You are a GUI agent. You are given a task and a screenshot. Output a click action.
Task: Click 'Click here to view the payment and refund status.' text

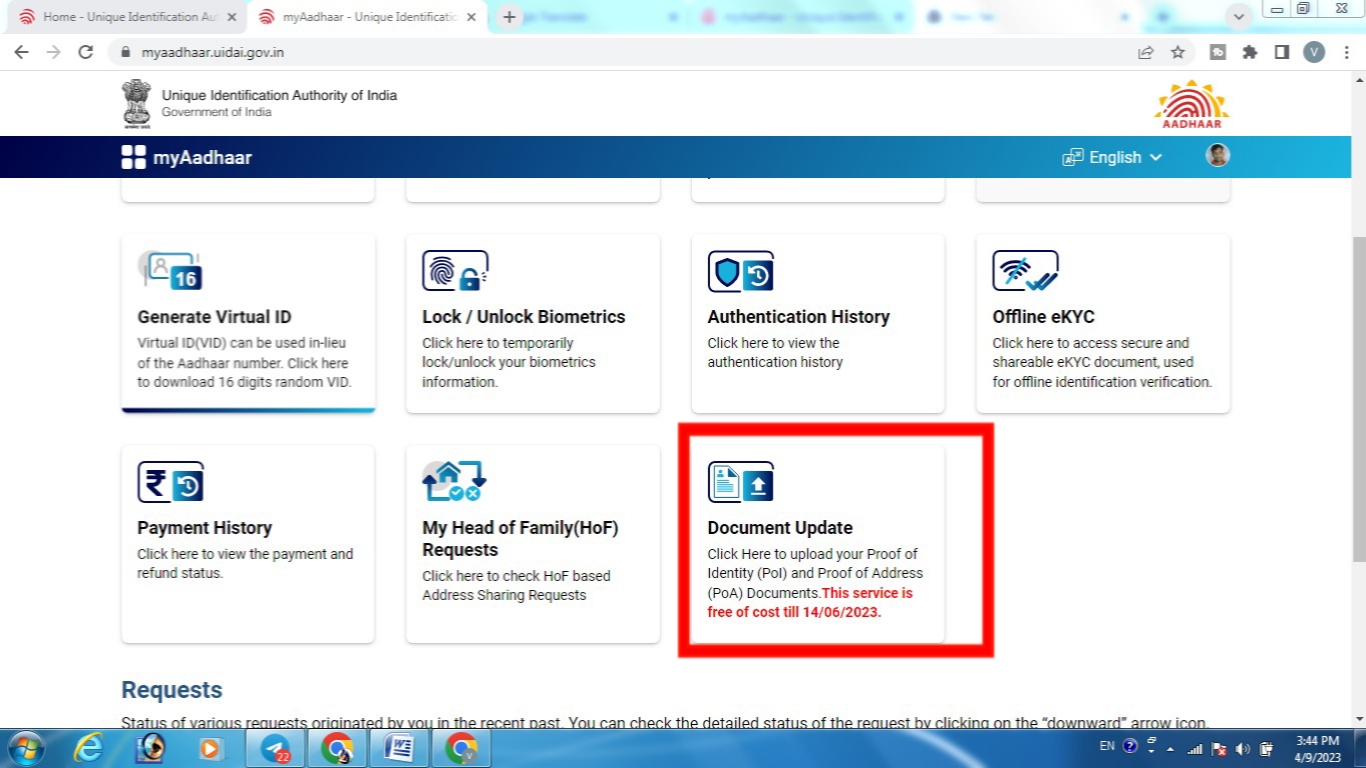pos(245,564)
